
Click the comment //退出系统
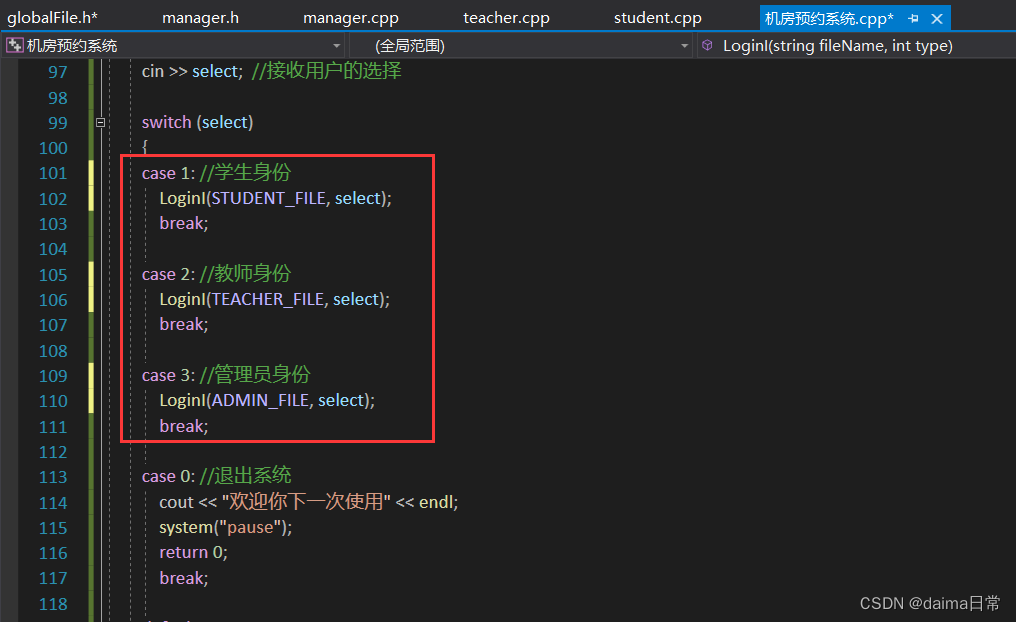click(246, 476)
